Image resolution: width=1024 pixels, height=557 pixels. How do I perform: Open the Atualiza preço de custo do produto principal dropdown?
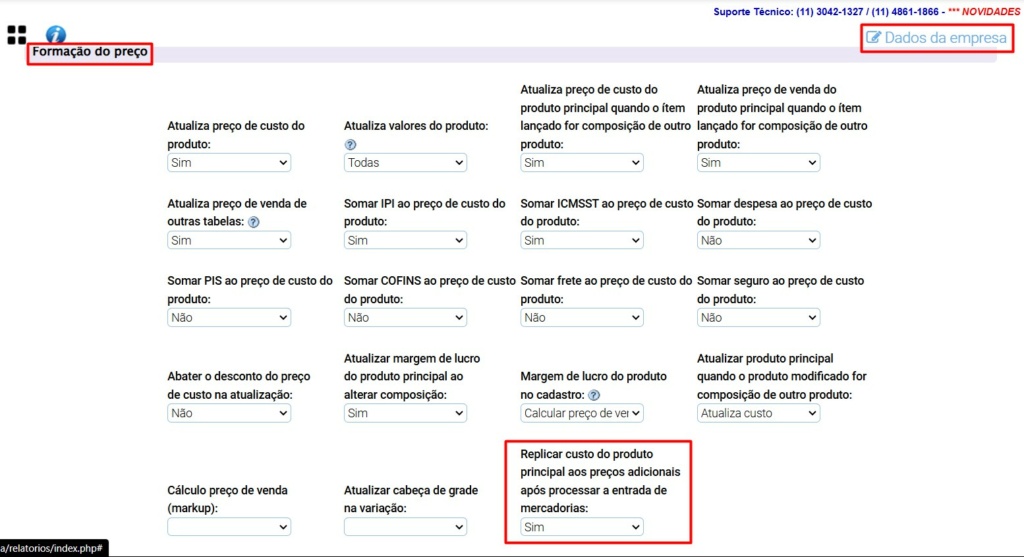pos(581,163)
